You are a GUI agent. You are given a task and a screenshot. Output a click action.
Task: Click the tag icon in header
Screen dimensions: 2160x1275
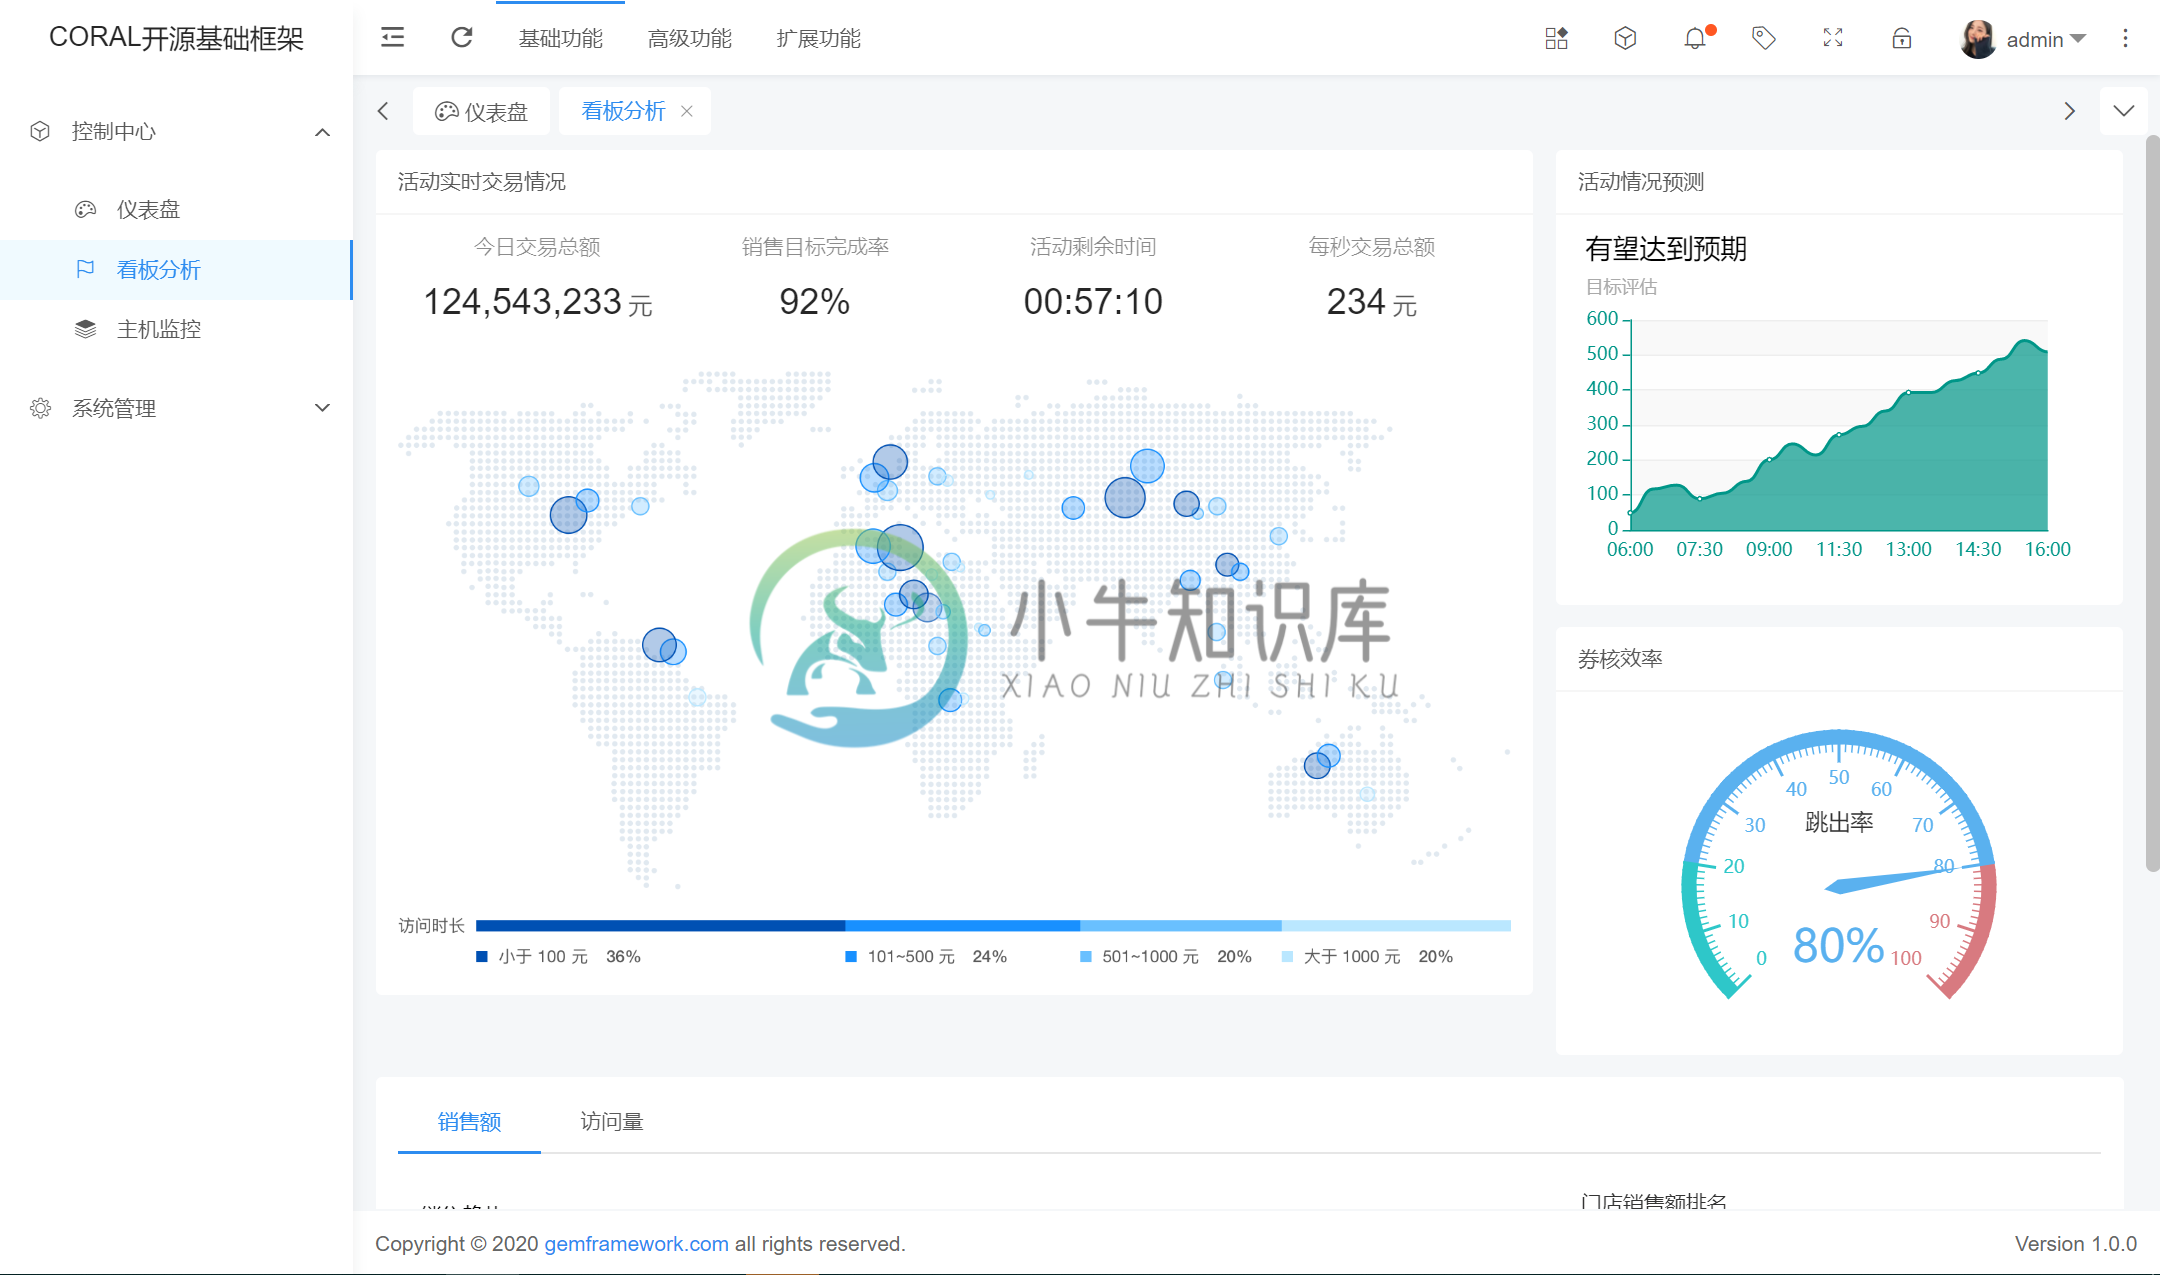[1764, 38]
